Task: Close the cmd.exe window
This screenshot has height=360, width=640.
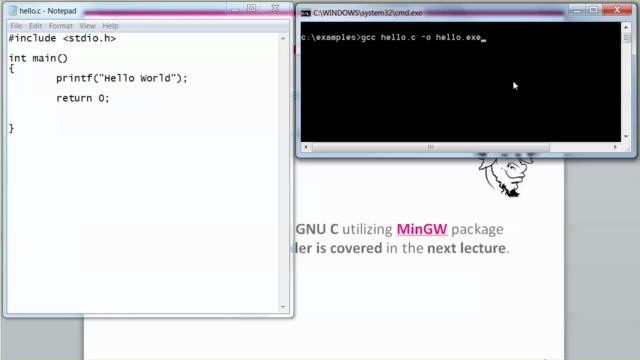Action: (617, 10)
